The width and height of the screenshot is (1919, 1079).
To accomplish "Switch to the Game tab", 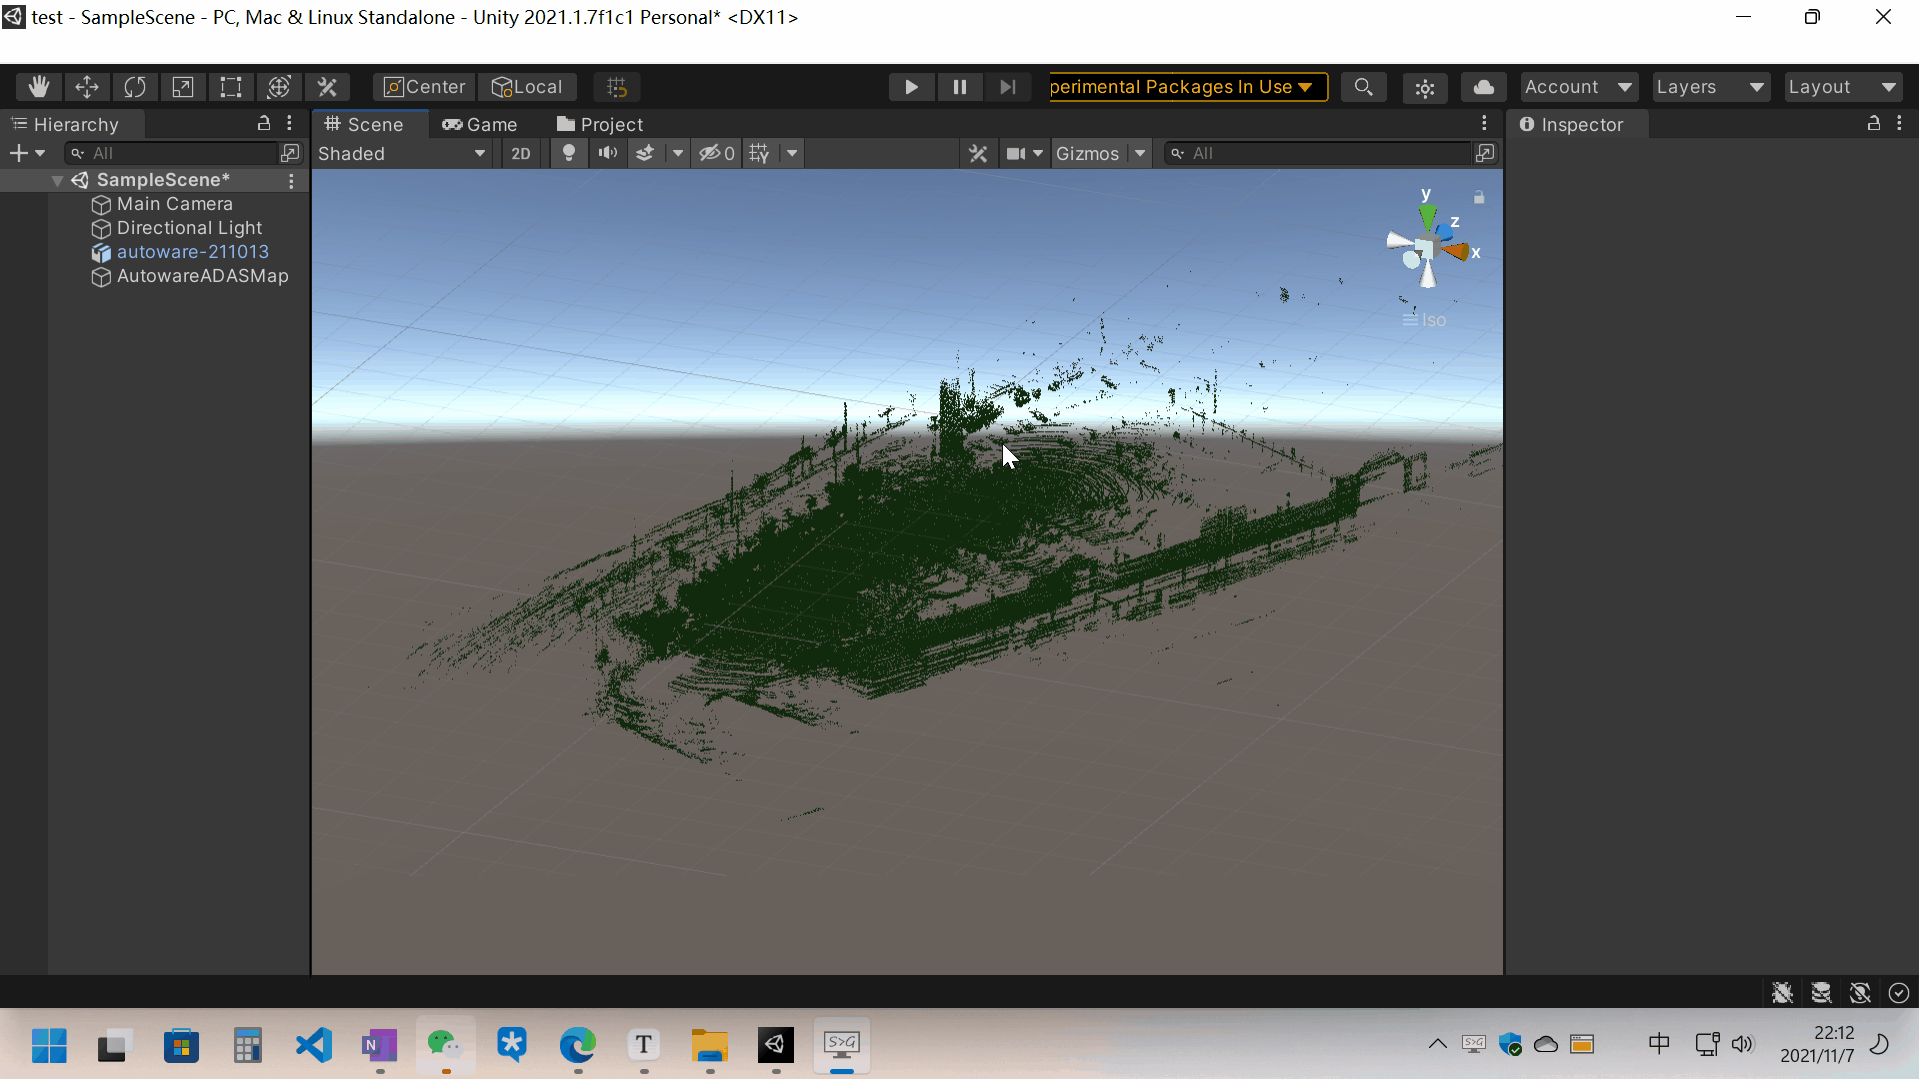I will 480,124.
